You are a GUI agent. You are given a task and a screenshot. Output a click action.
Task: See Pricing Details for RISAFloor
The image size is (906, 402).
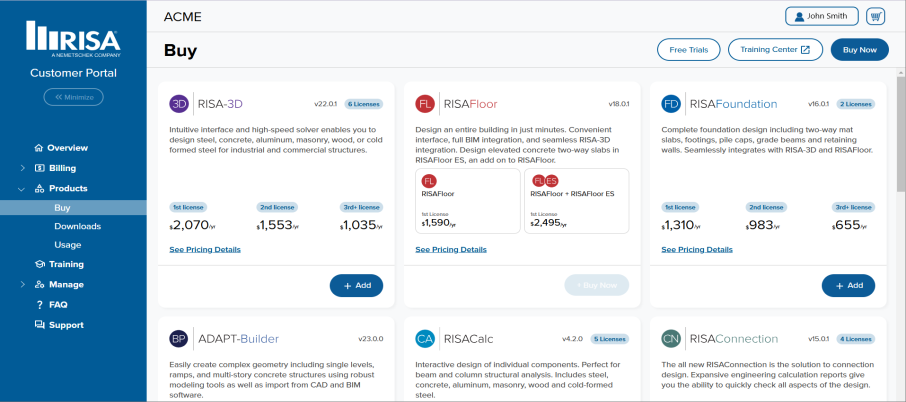pyautogui.click(x=451, y=250)
